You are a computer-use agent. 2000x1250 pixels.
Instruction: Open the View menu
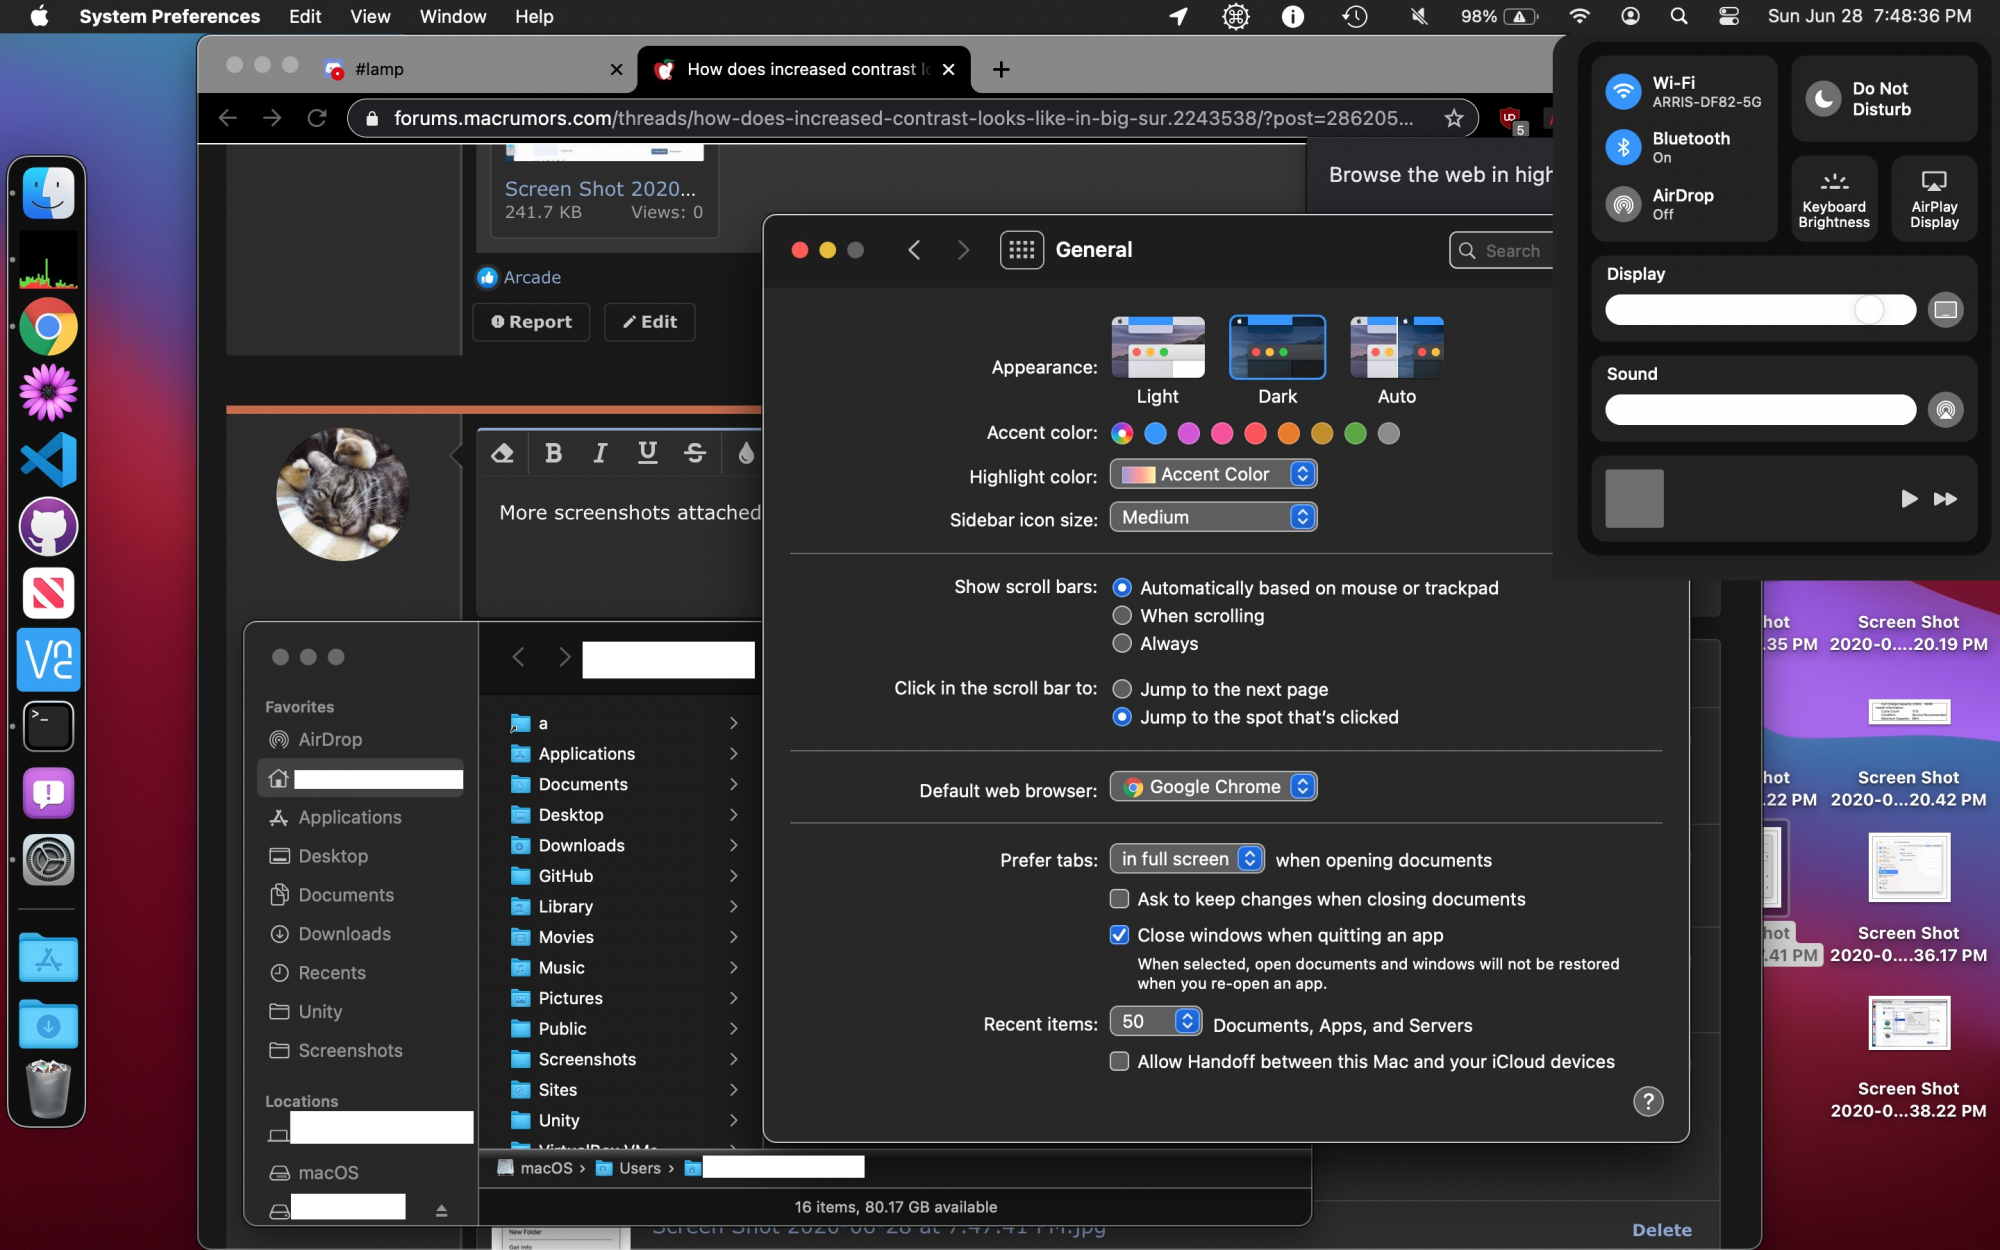pos(370,16)
